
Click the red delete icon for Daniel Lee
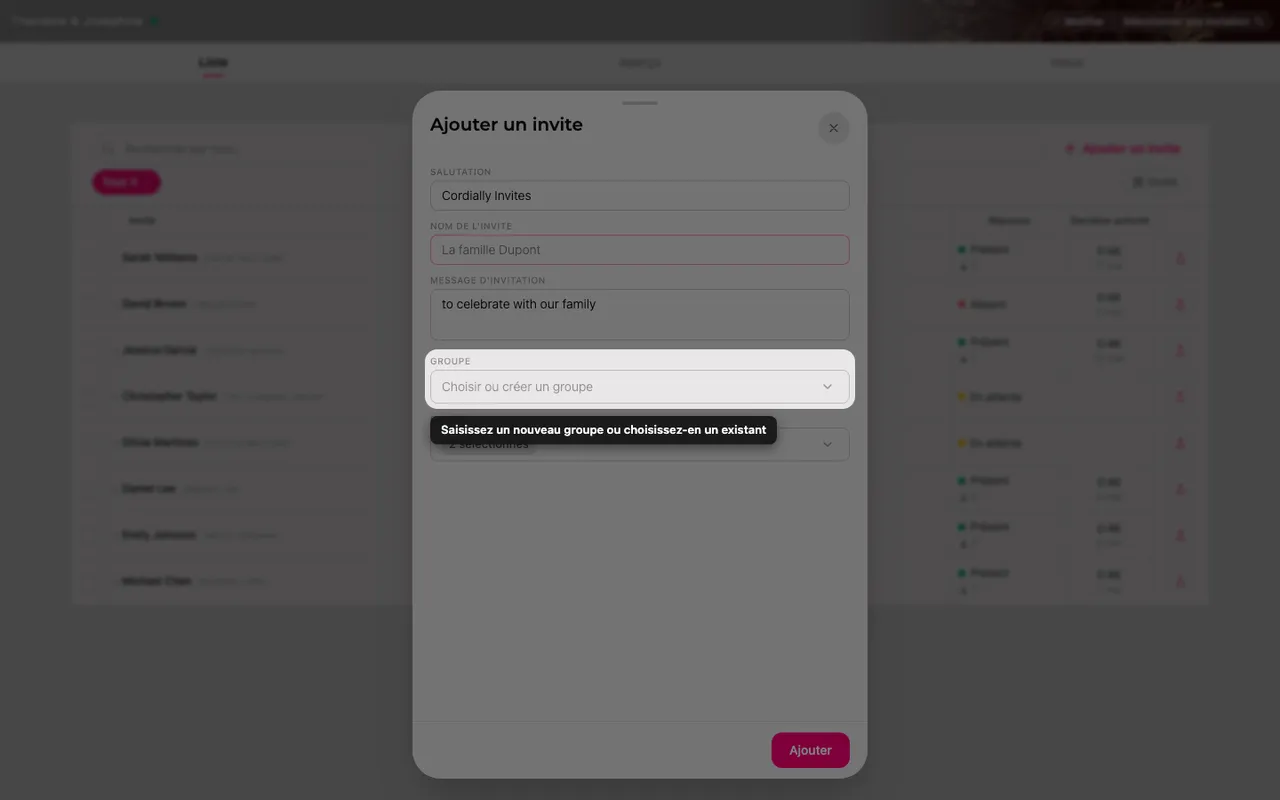(x=1180, y=489)
